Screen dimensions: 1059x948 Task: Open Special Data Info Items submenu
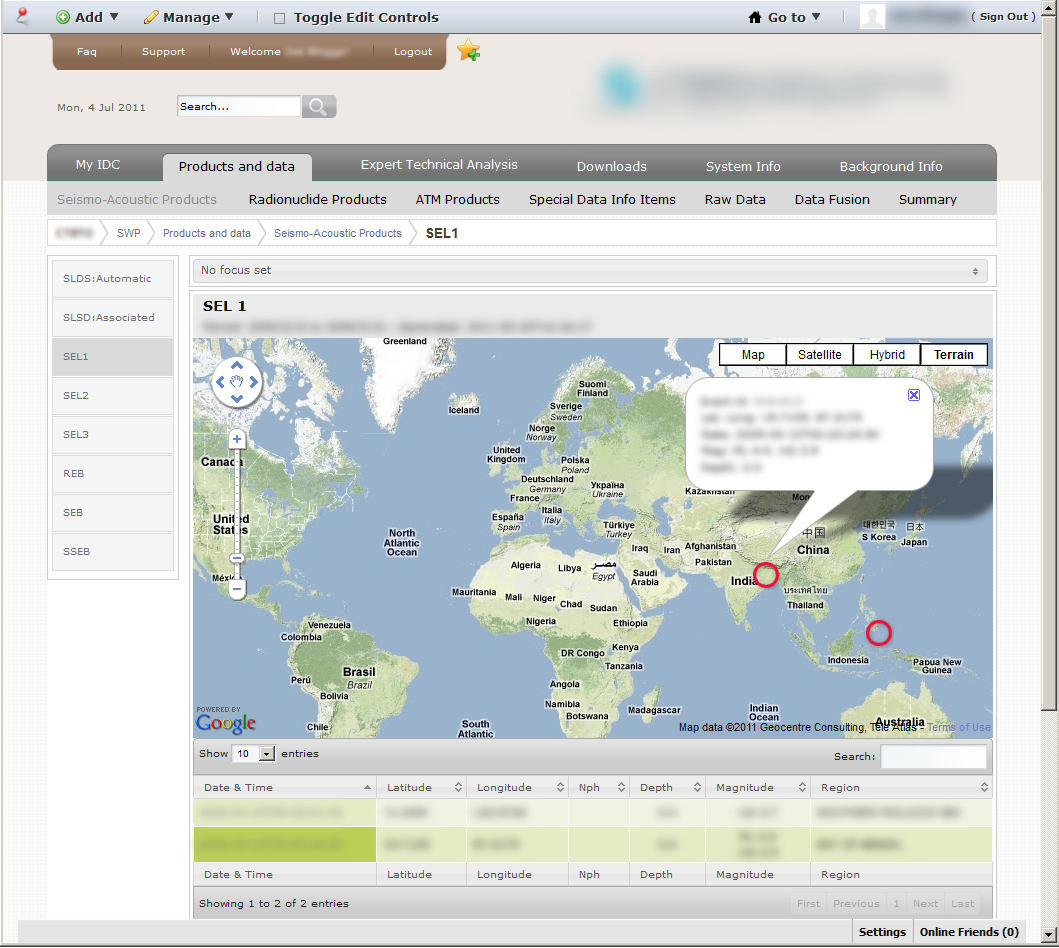602,200
